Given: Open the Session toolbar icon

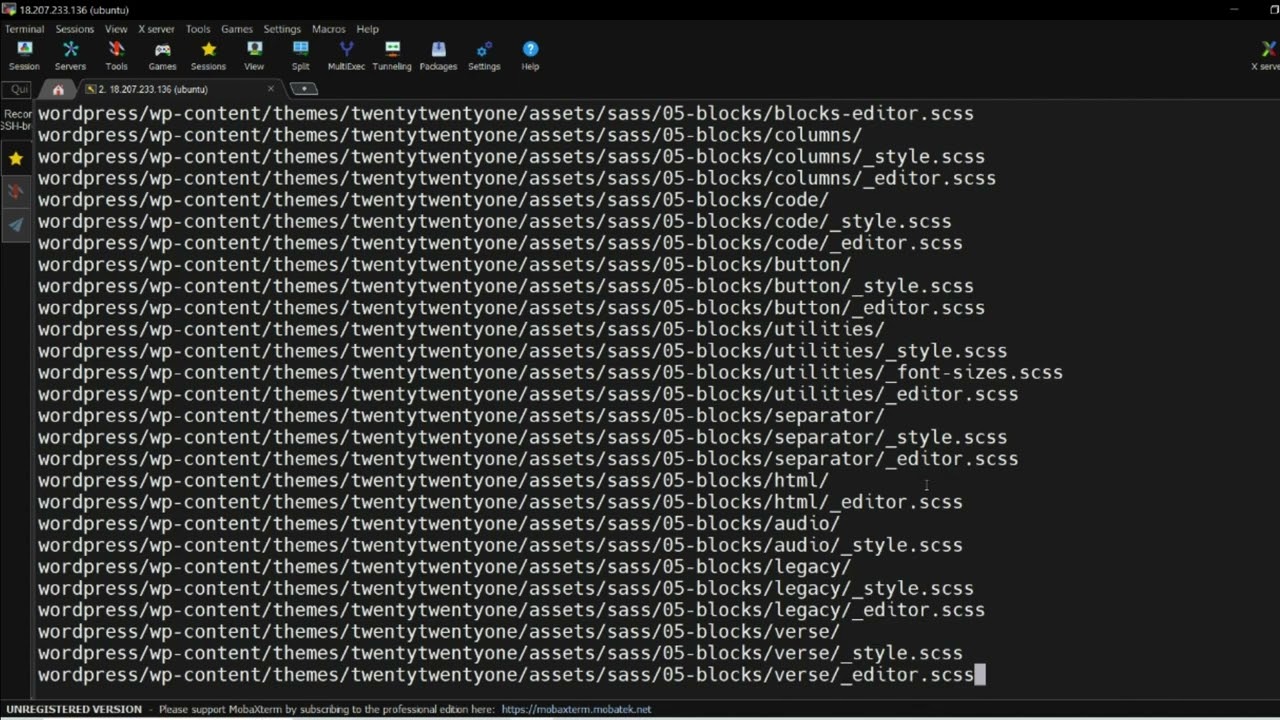Looking at the screenshot, I should pos(24,56).
